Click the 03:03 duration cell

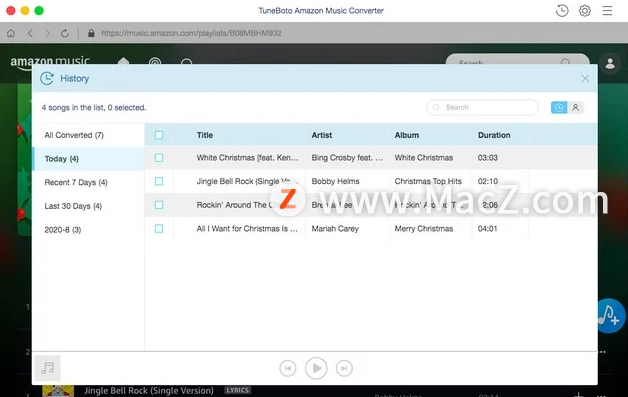(x=487, y=158)
